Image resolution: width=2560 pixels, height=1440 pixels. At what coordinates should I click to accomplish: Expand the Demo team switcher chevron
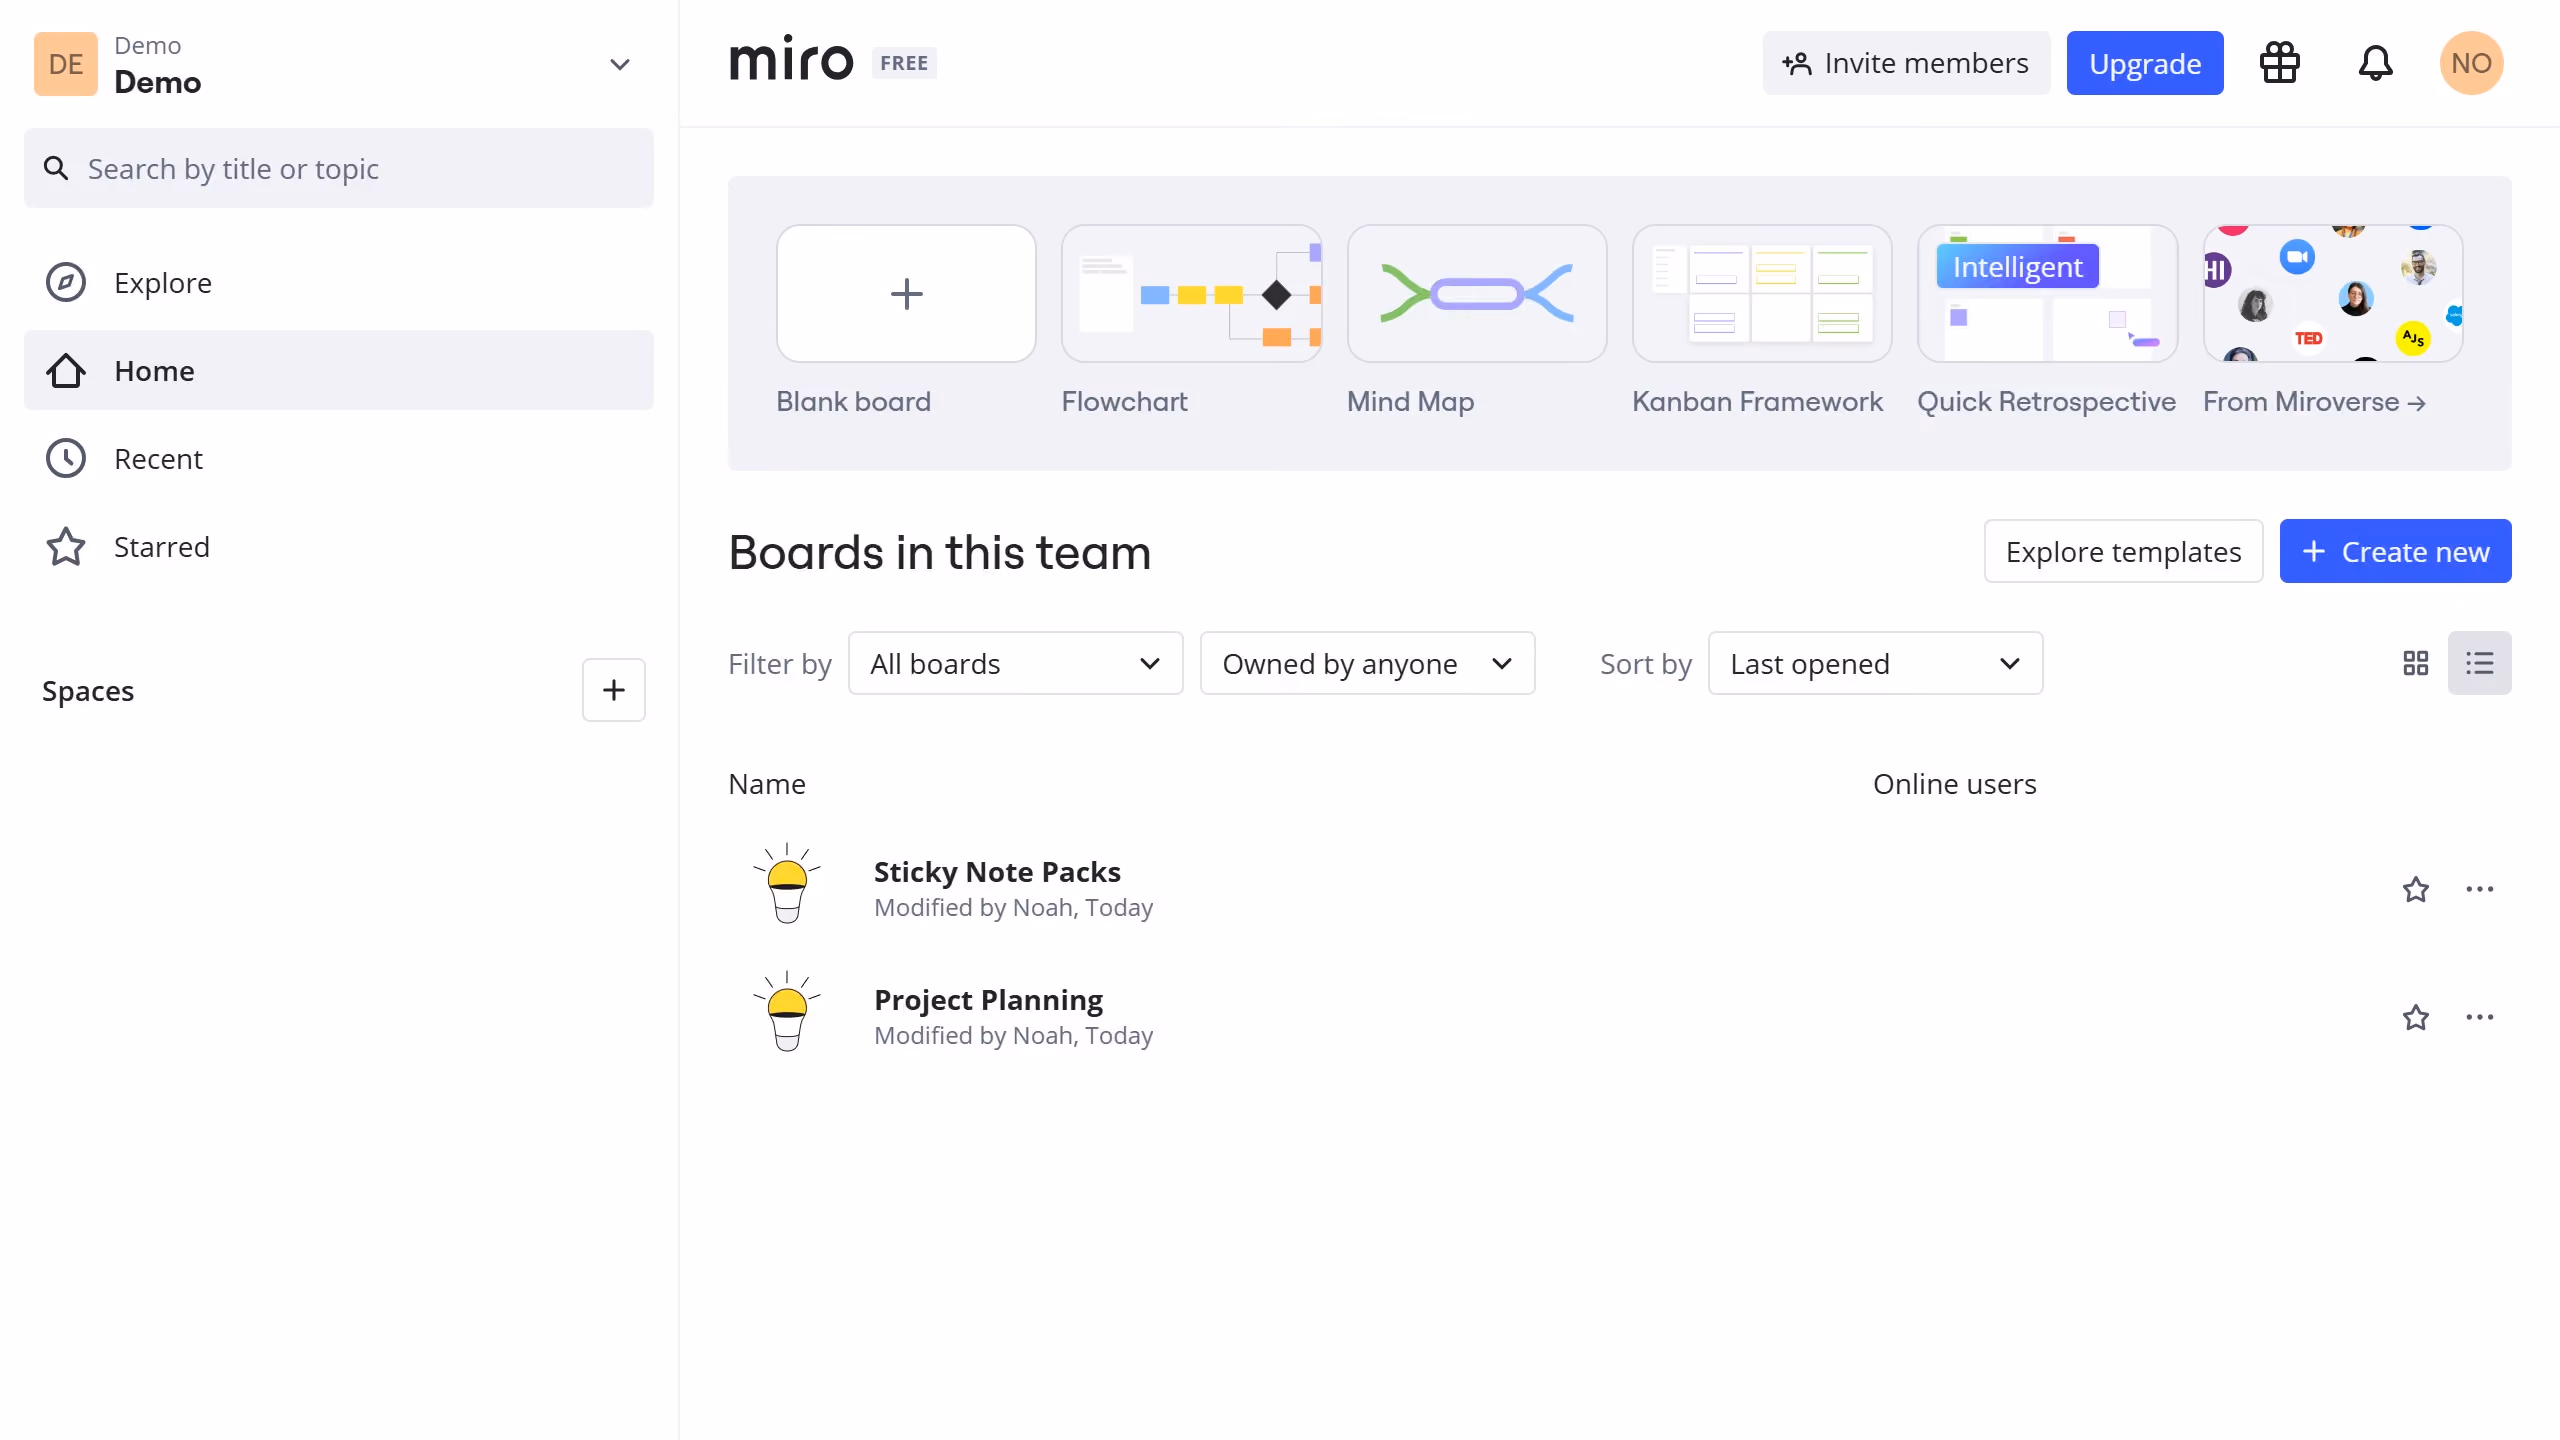pyautogui.click(x=620, y=65)
